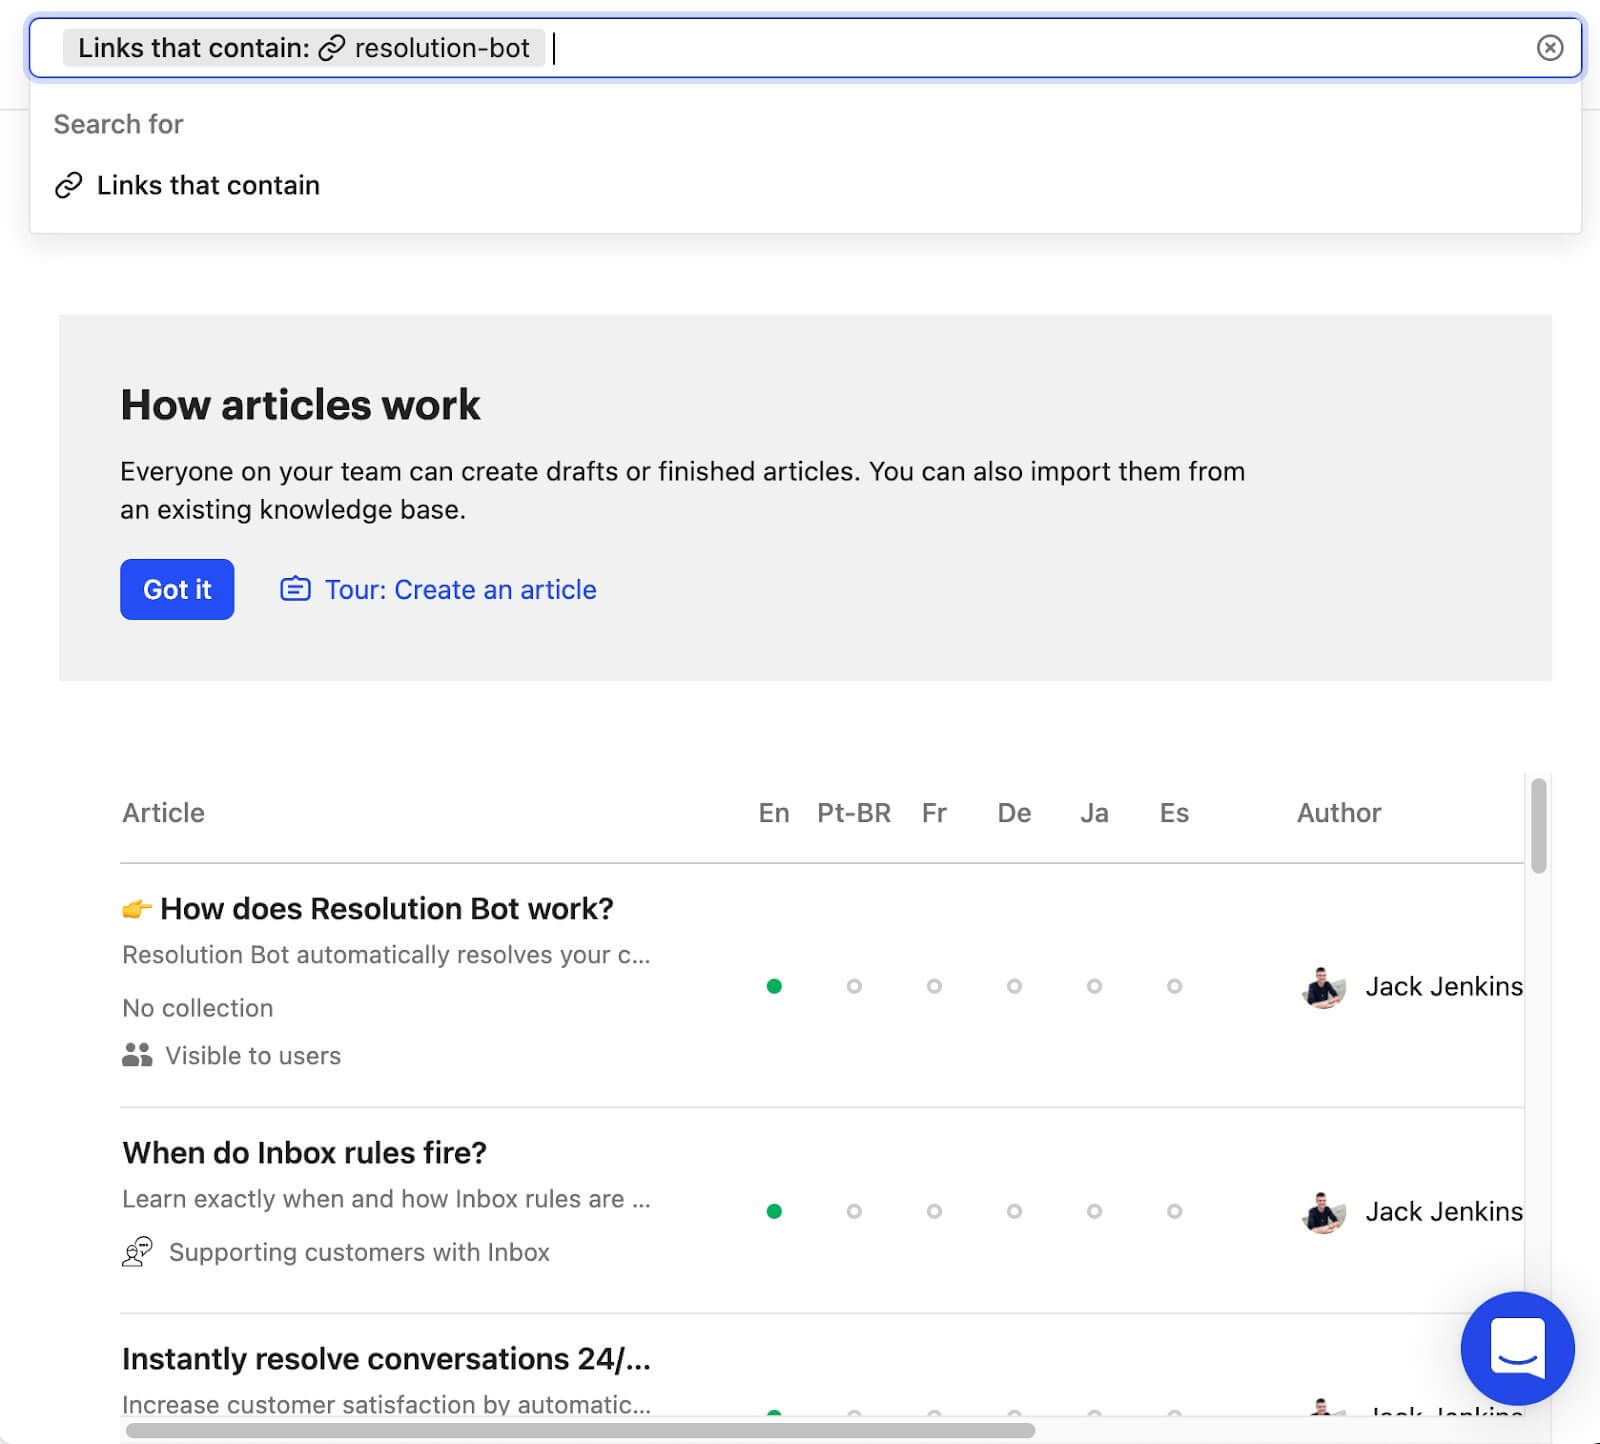Click the horizontal scrollbar at bottom of table
Viewport: 1600px width, 1444px height.
point(580,1431)
